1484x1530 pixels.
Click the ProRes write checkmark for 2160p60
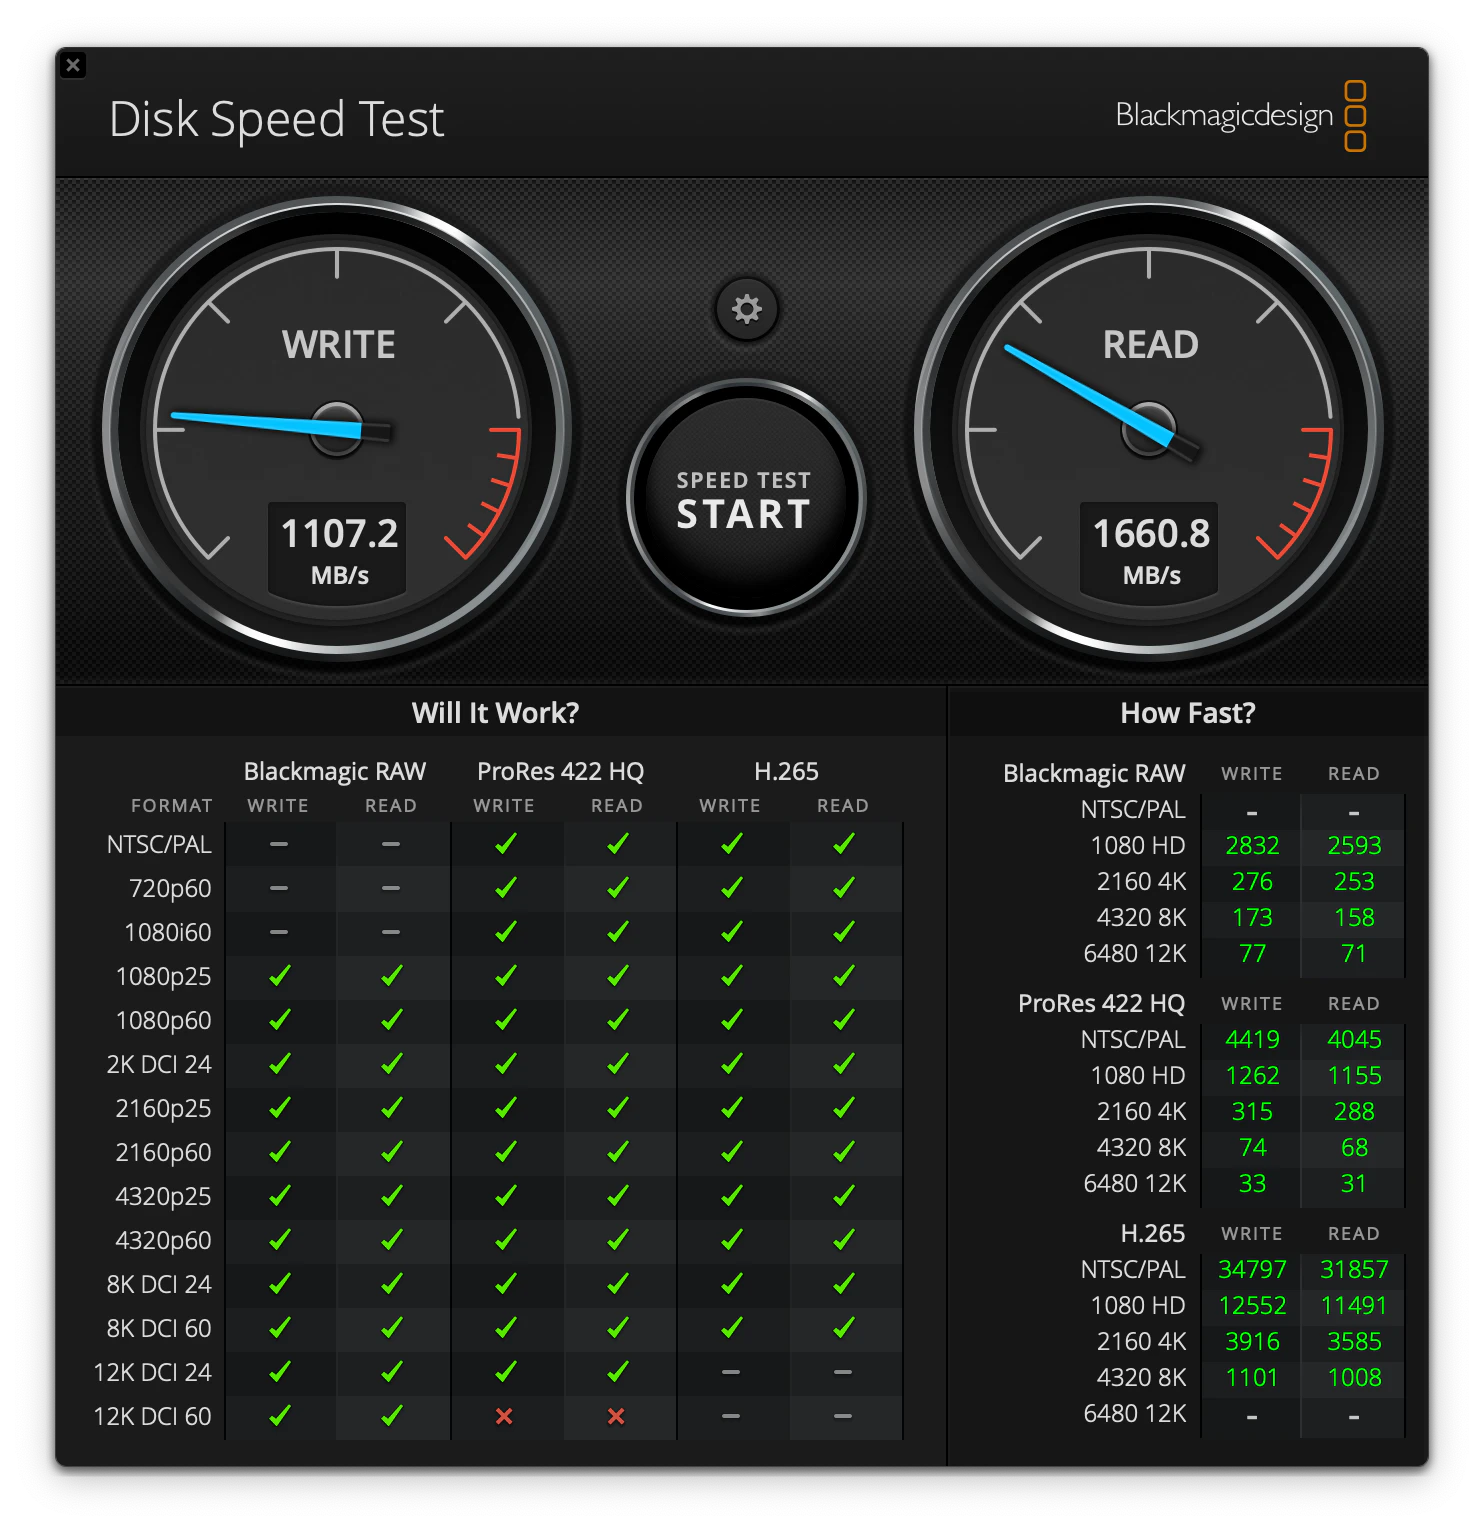point(506,1152)
